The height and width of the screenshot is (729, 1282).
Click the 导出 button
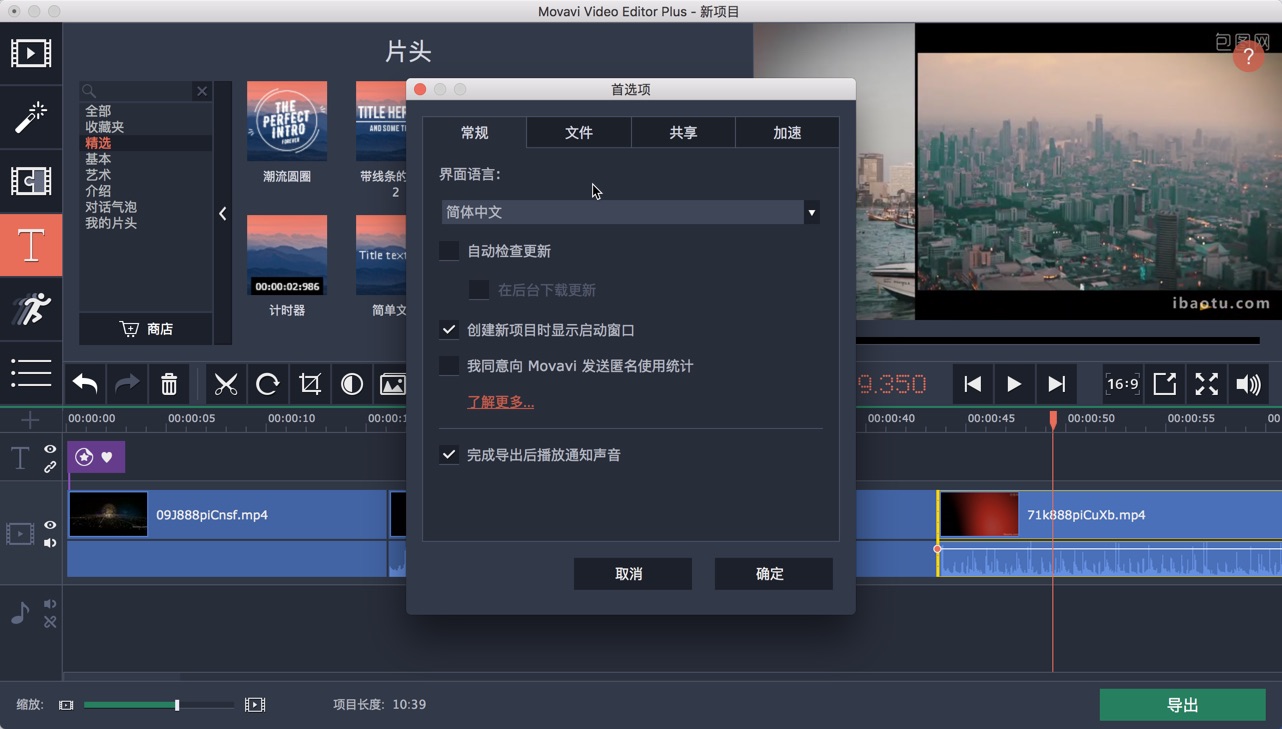tap(1183, 704)
